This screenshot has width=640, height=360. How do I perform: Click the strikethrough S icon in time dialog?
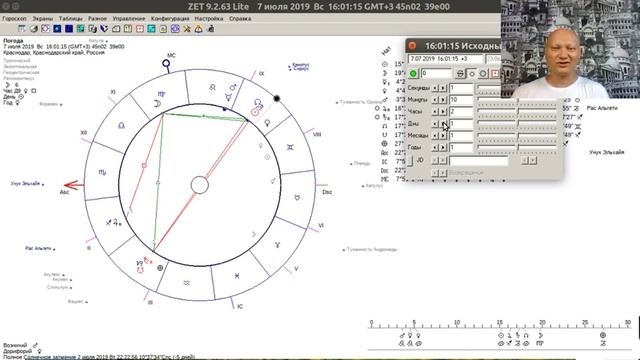point(460,73)
